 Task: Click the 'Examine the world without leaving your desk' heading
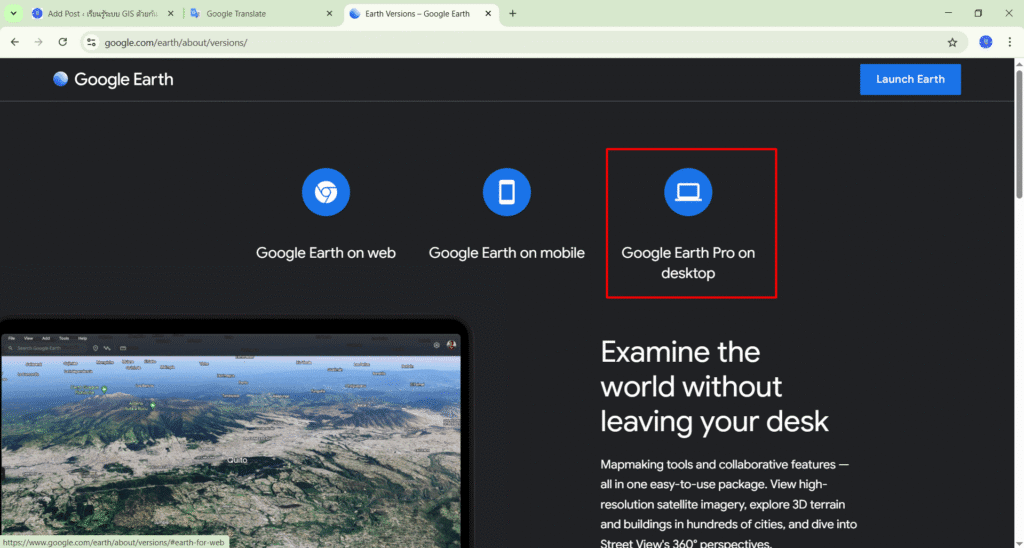click(714, 387)
